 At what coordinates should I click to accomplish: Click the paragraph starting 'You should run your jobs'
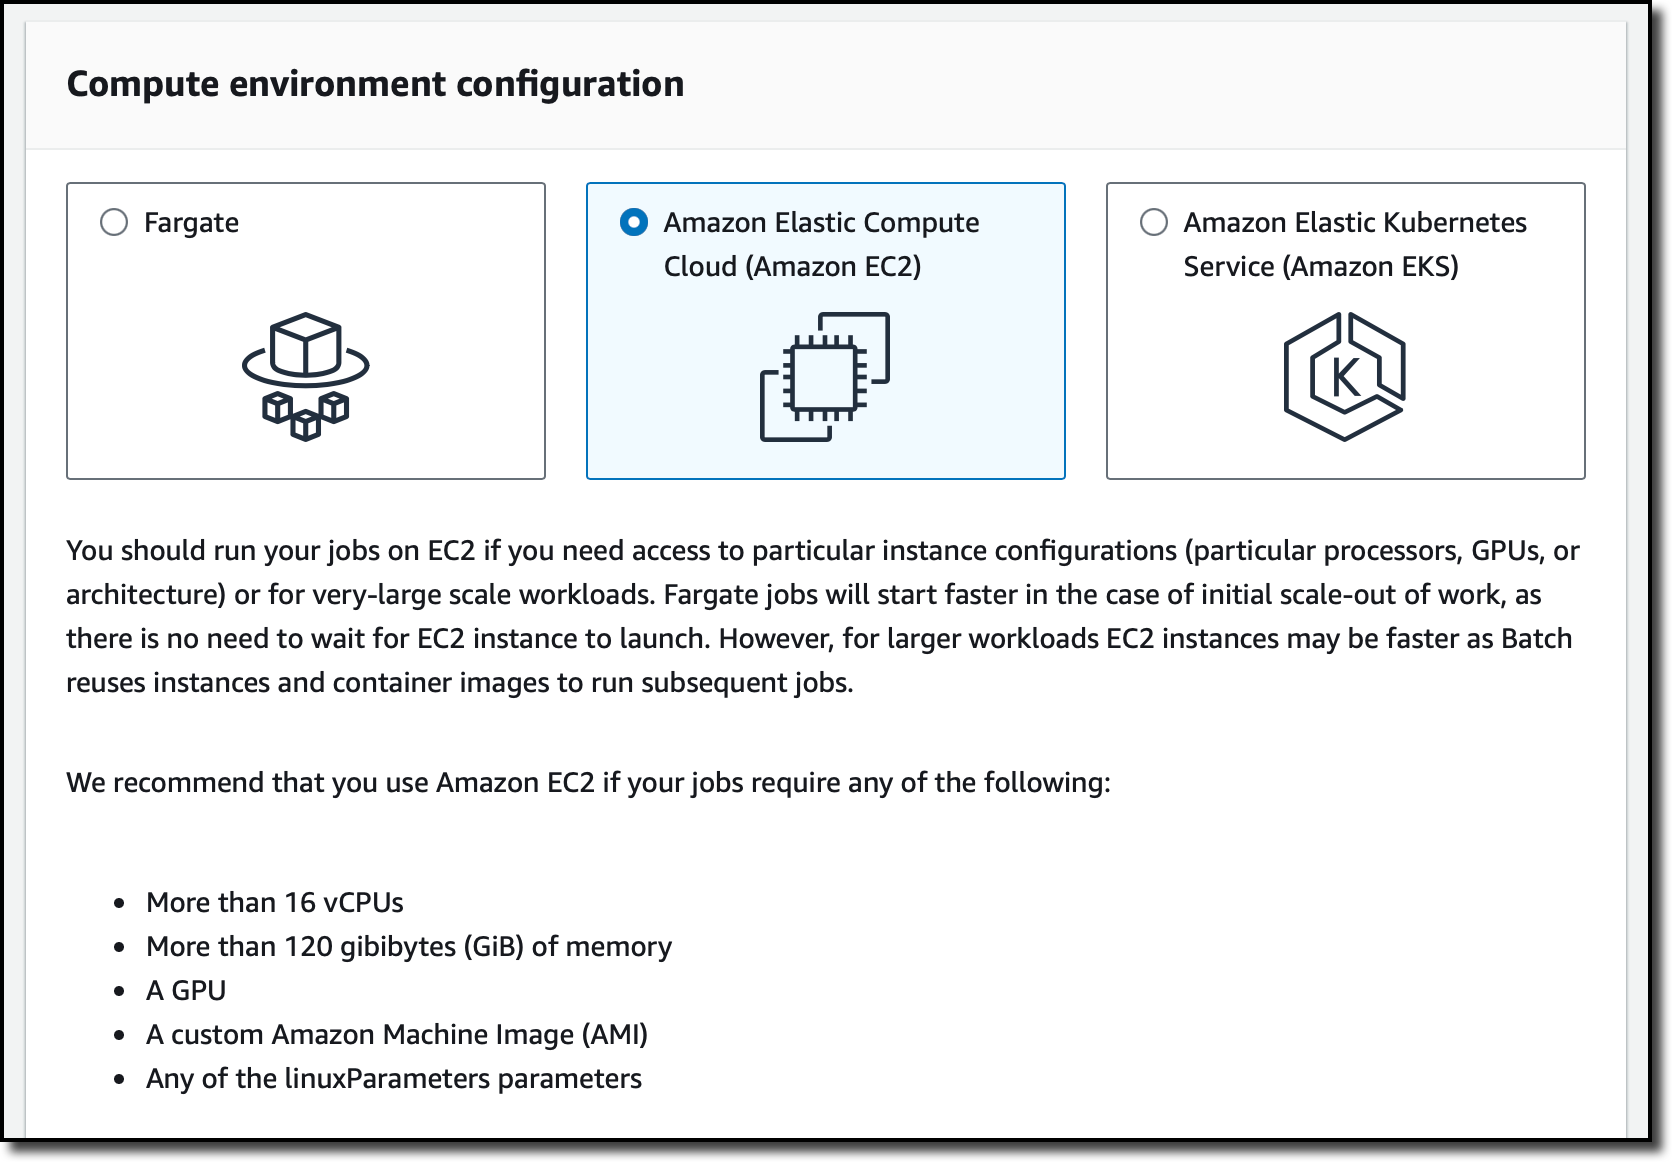pyautogui.click(x=822, y=616)
